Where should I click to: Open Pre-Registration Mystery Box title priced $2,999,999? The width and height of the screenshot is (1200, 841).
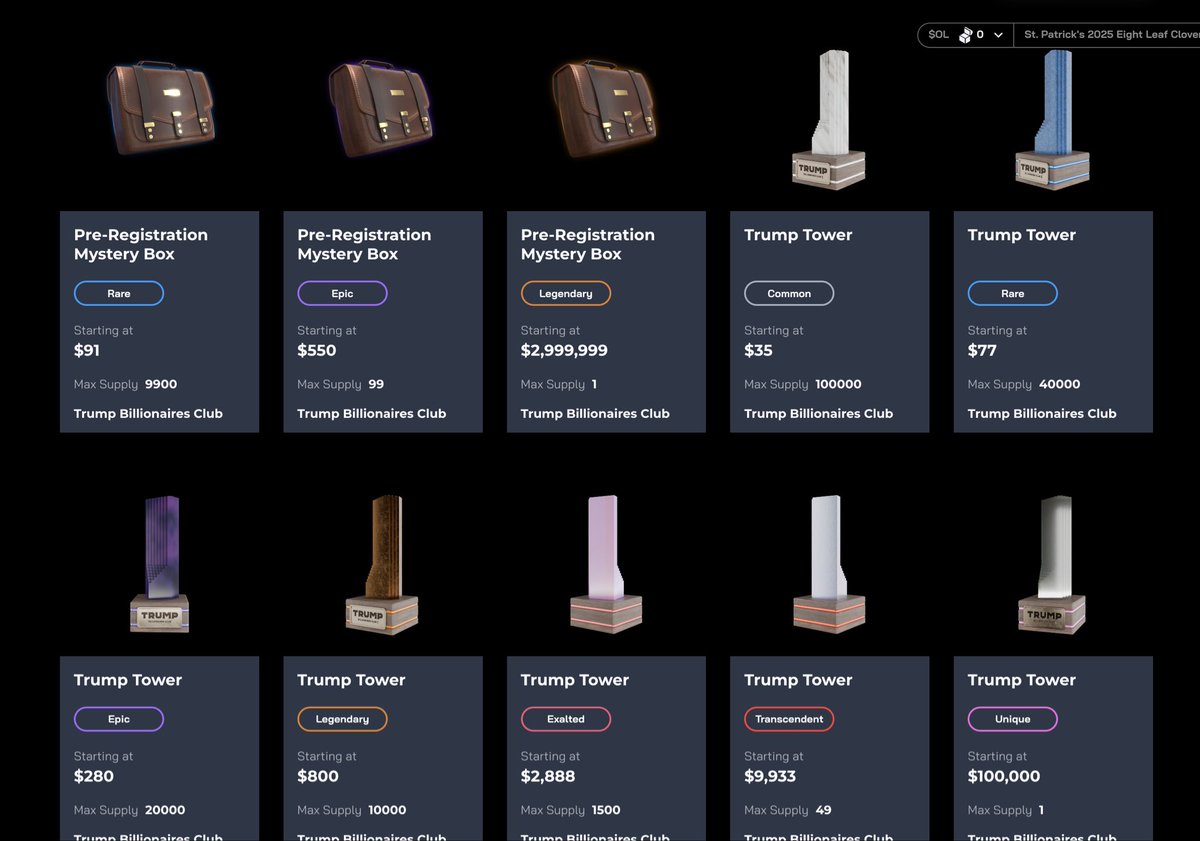tap(588, 244)
